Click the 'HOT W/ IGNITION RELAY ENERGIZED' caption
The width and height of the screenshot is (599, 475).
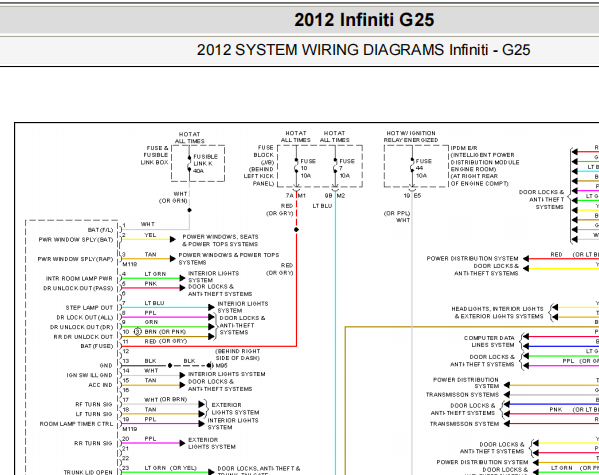coord(411,136)
